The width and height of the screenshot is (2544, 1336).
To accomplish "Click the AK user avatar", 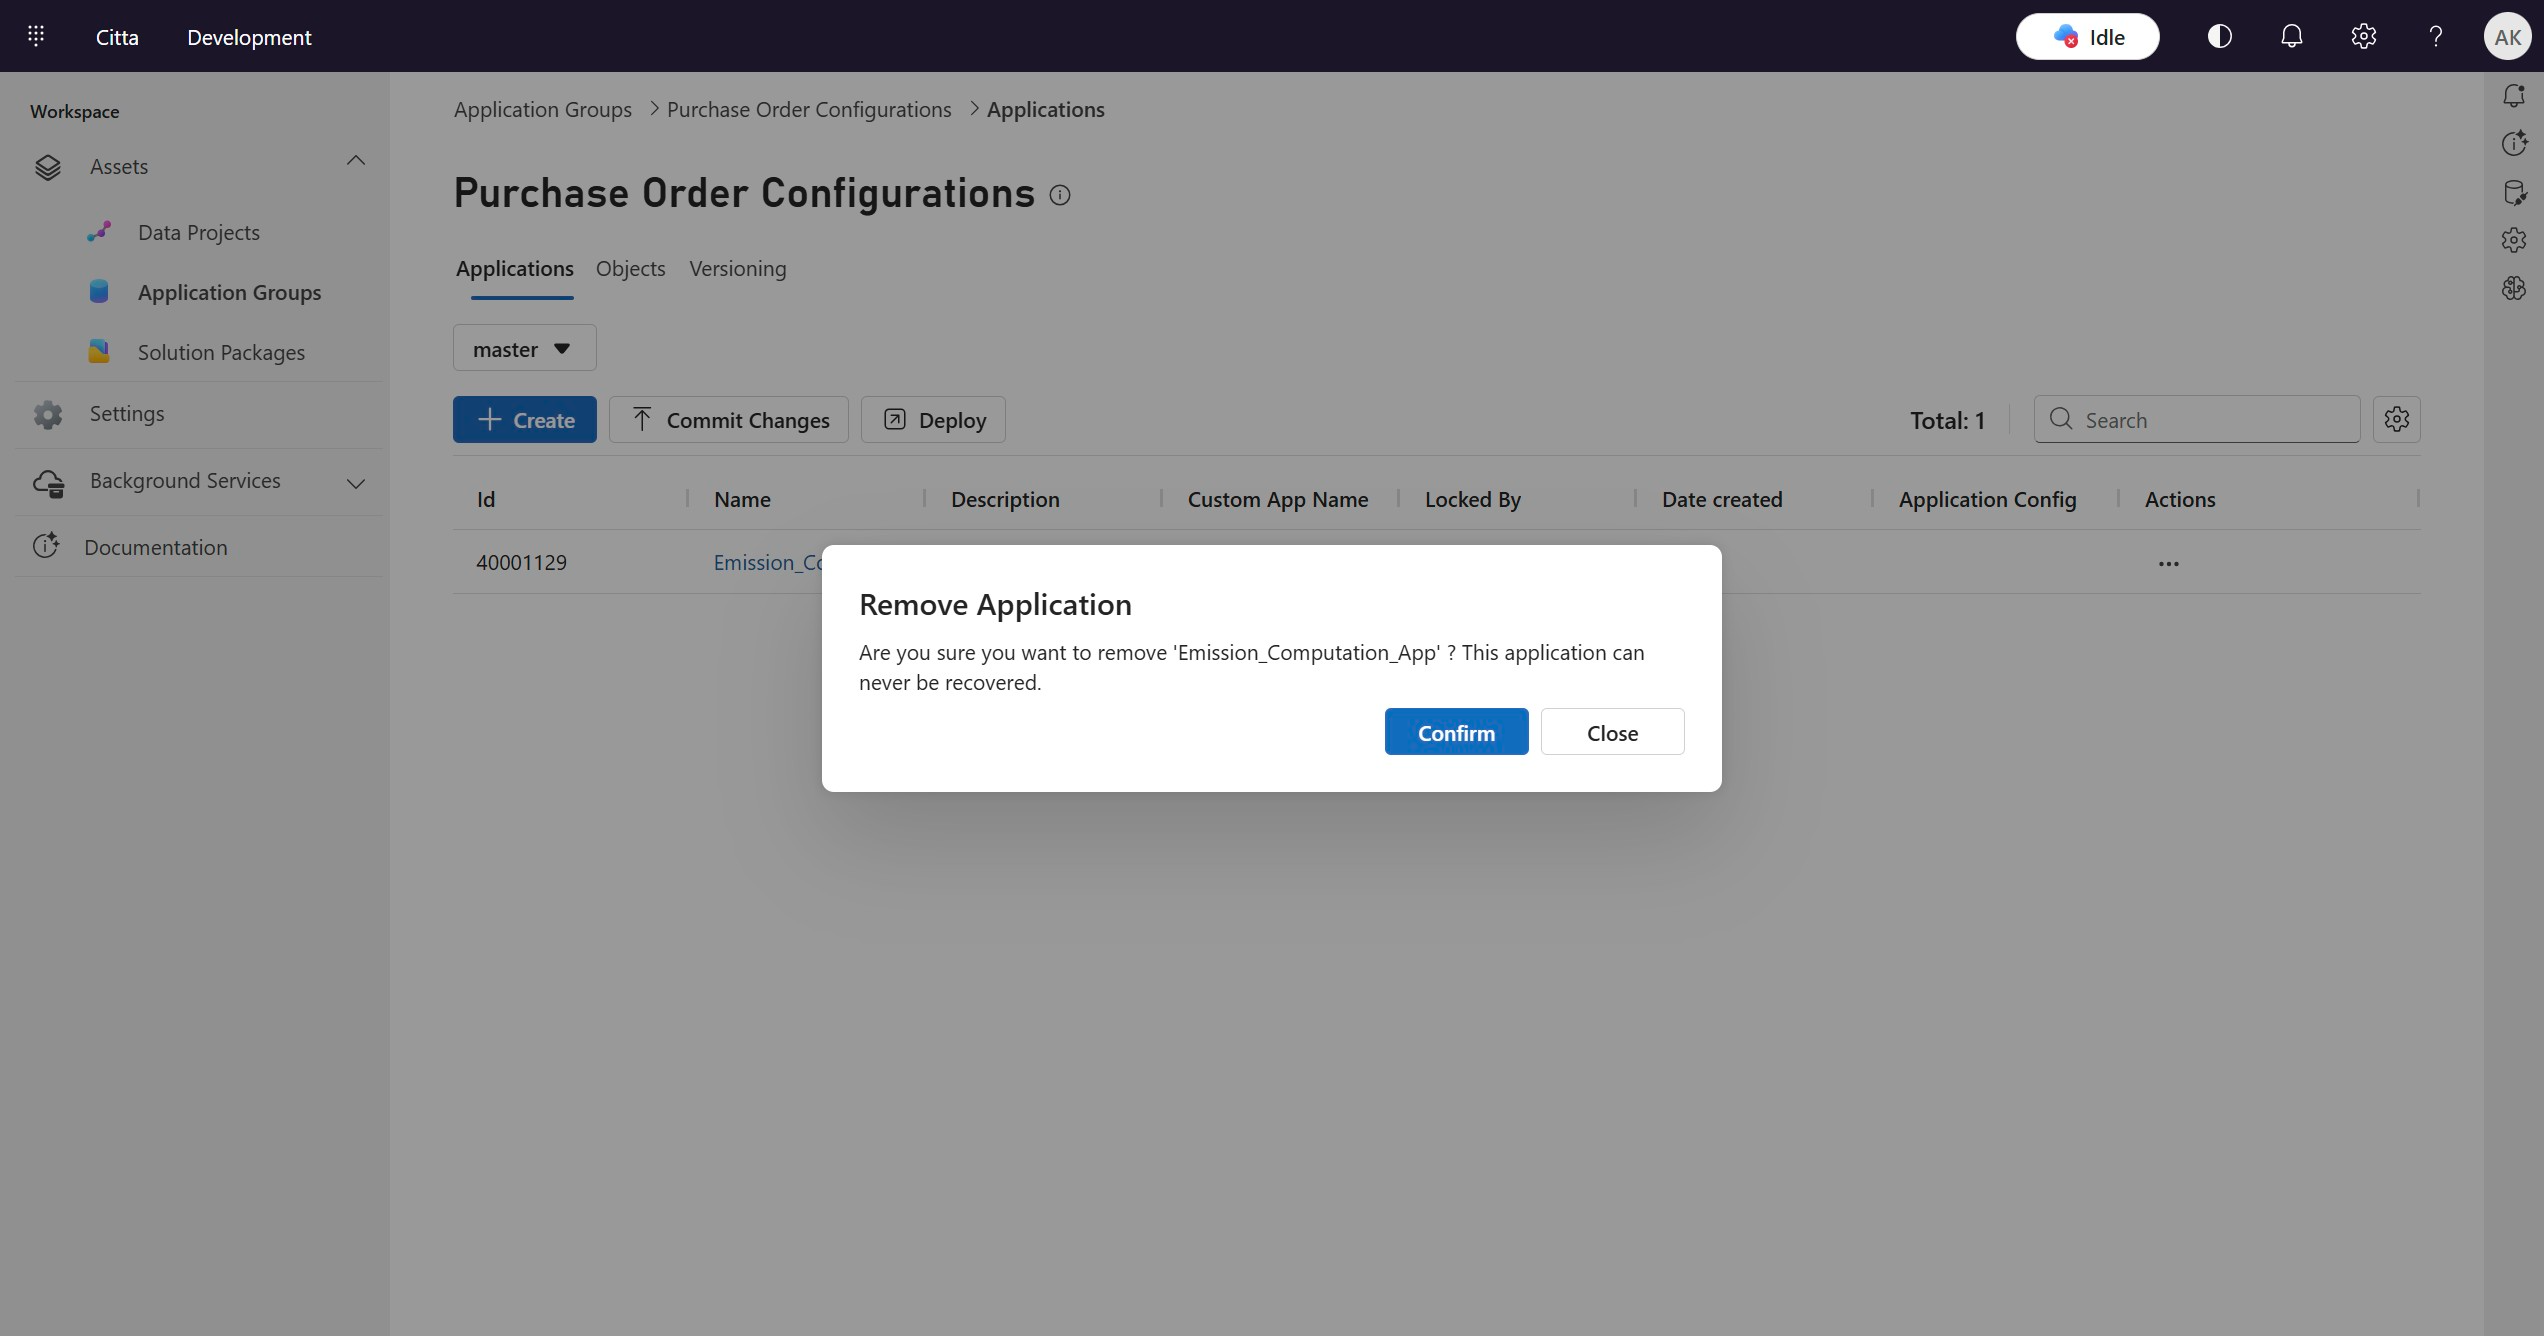I will (2507, 37).
